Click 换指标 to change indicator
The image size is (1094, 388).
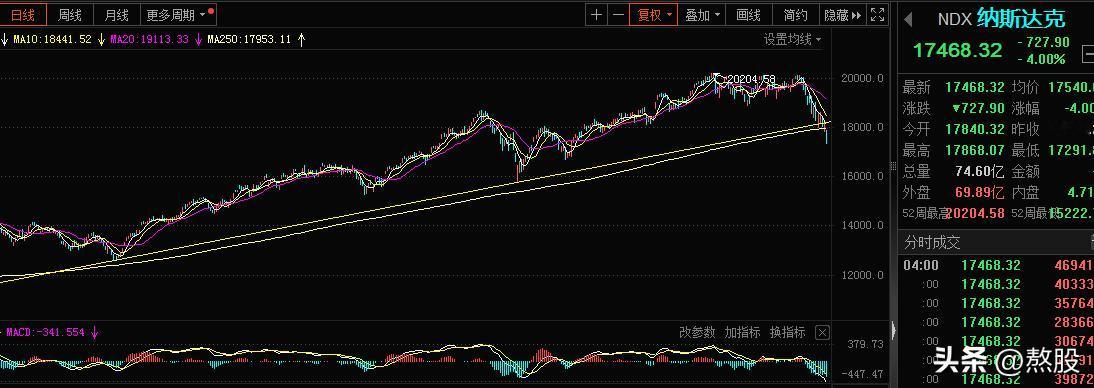pyautogui.click(x=787, y=332)
